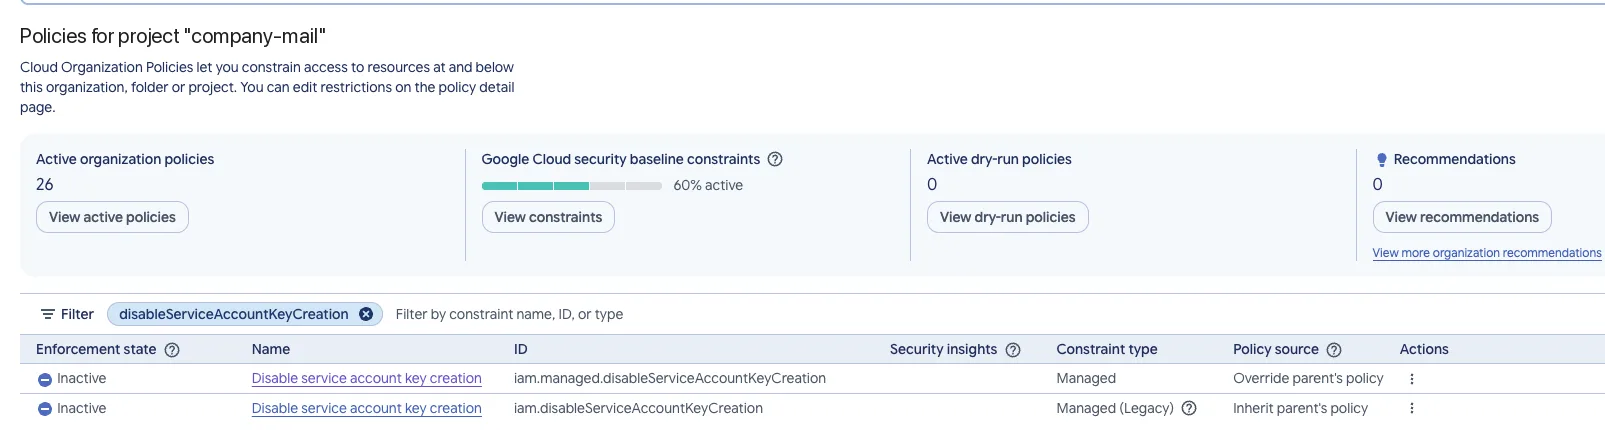
Task: Click the active organization policies count 26
Action: pyautogui.click(x=45, y=185)
